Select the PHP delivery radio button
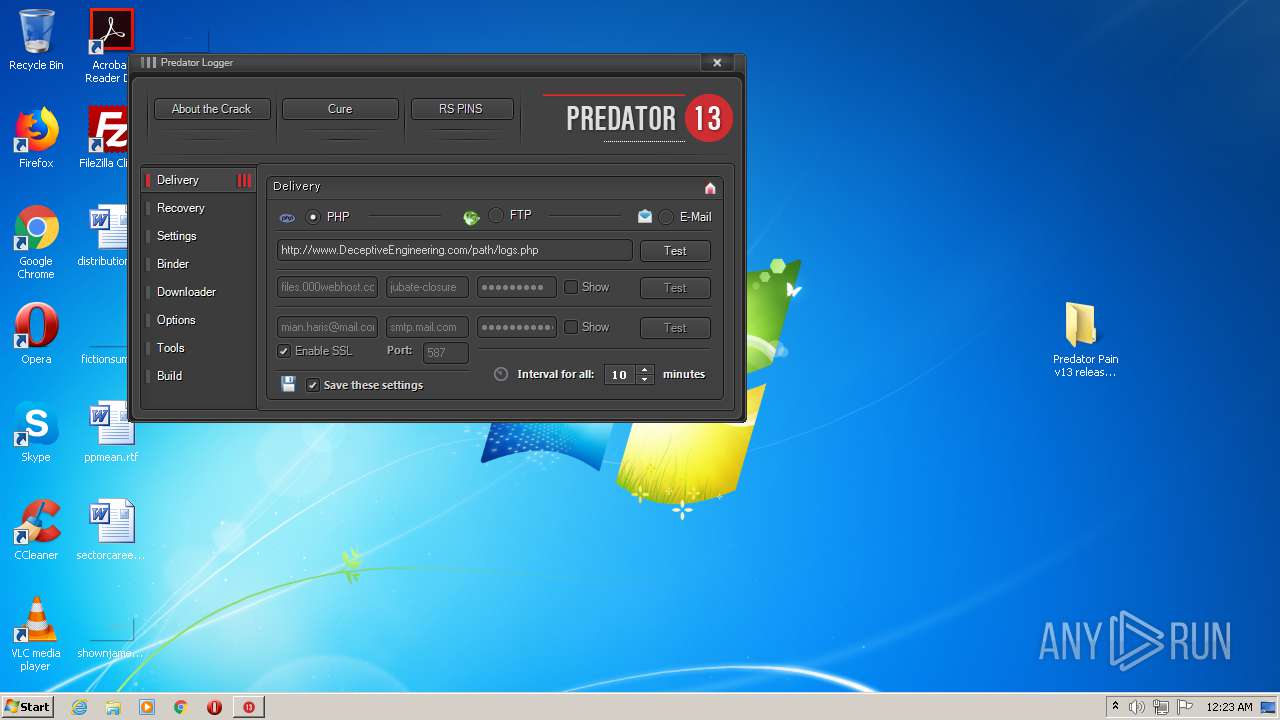1280x720 pixels. [313, 217]
